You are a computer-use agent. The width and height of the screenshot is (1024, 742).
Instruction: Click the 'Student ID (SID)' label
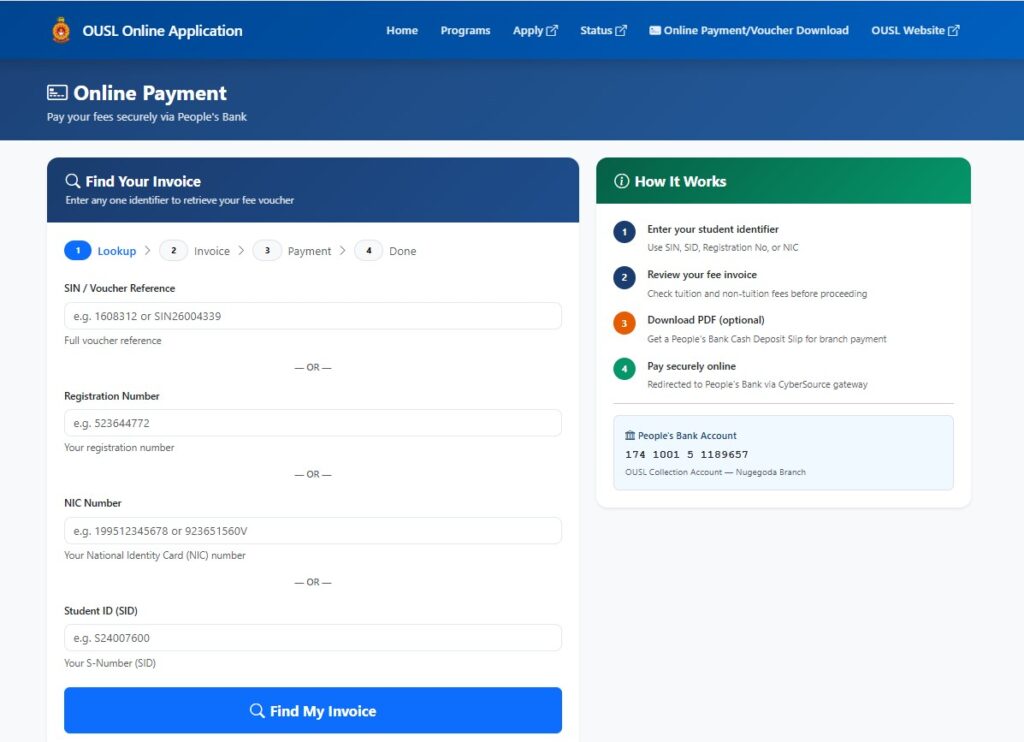(101, 611)
